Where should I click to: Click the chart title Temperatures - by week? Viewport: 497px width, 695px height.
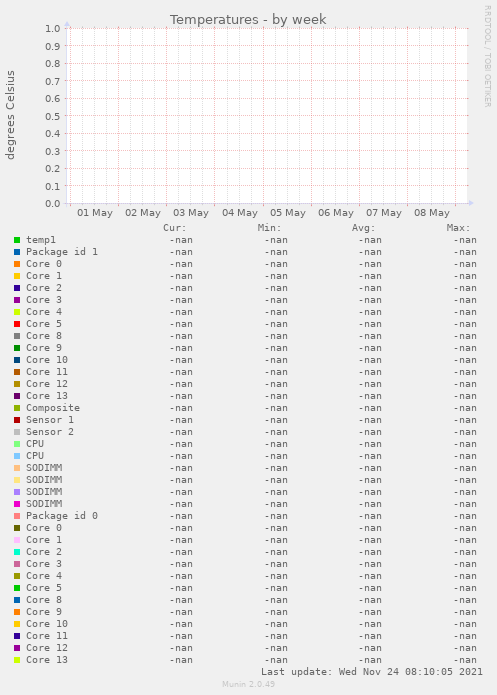pos(248,20)
